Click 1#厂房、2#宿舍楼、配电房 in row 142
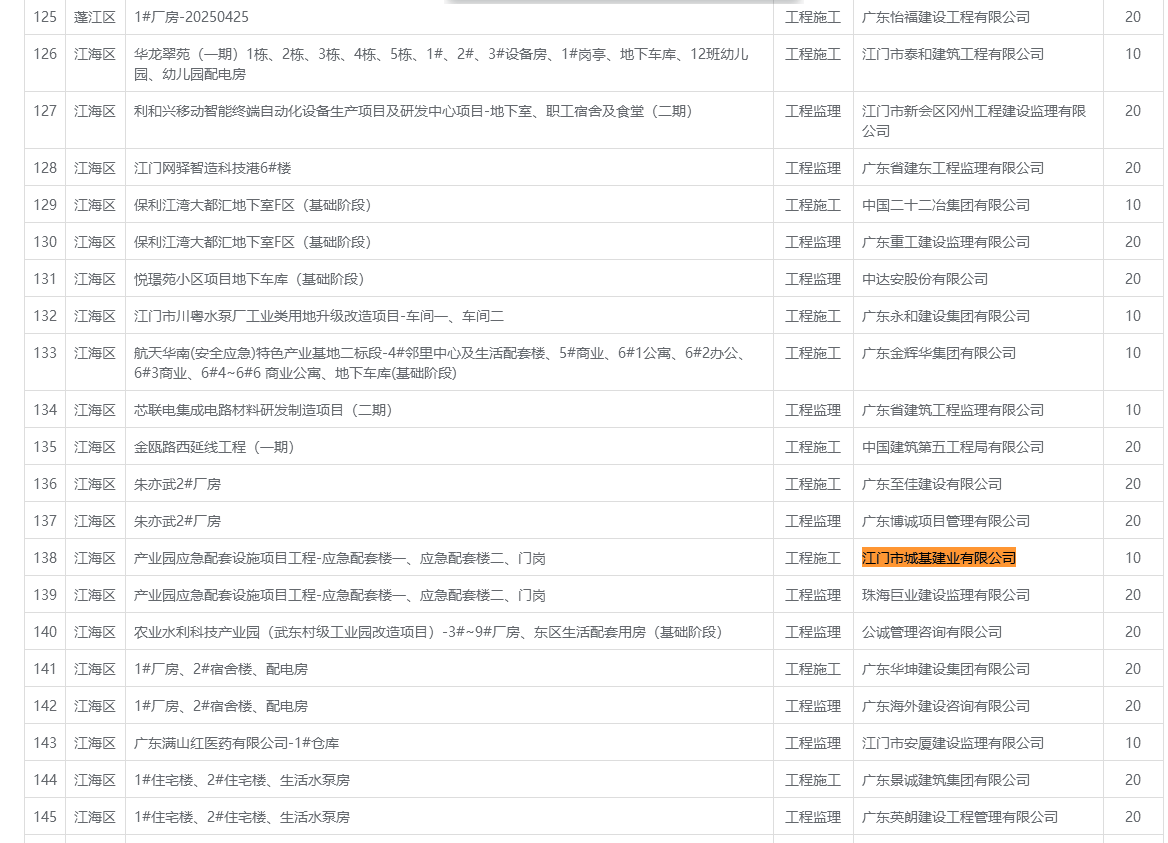 pos(220,706)
